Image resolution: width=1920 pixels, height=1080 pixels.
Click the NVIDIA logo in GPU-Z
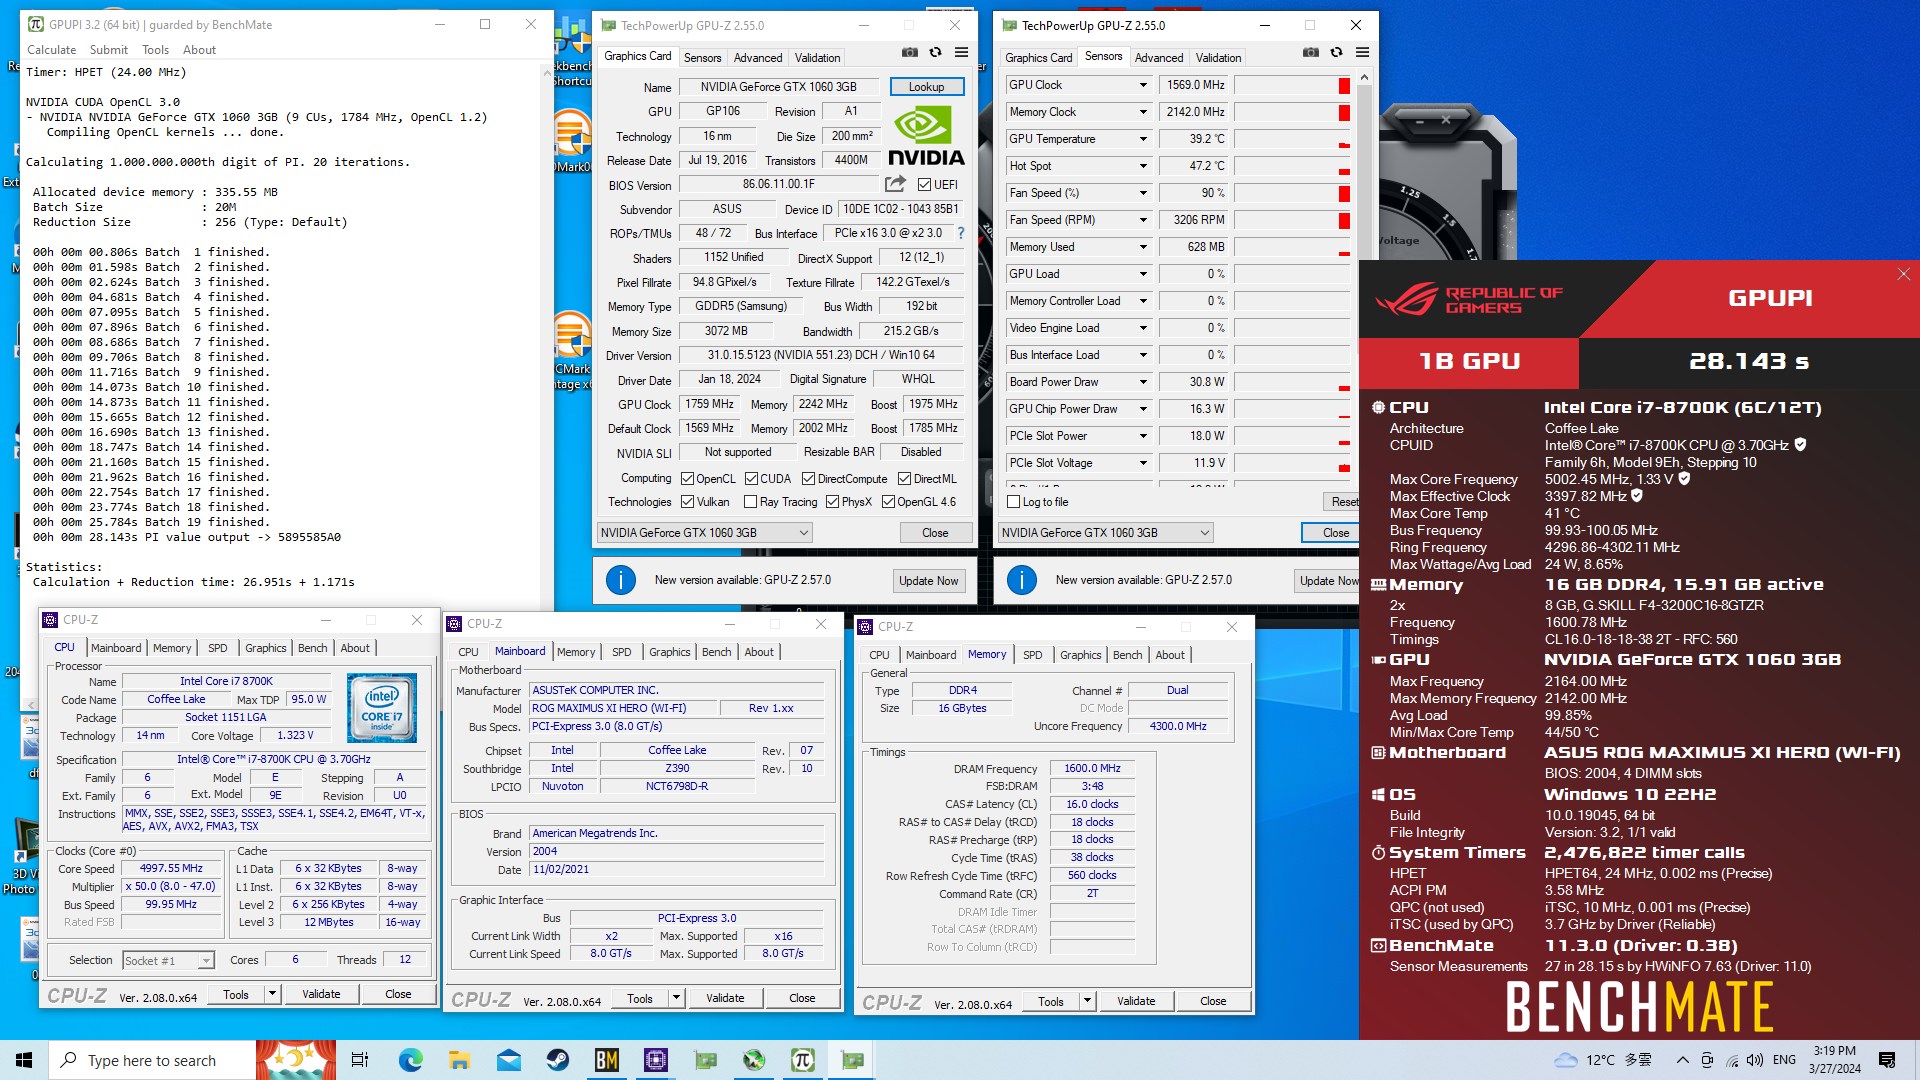[x=926, y=137]
